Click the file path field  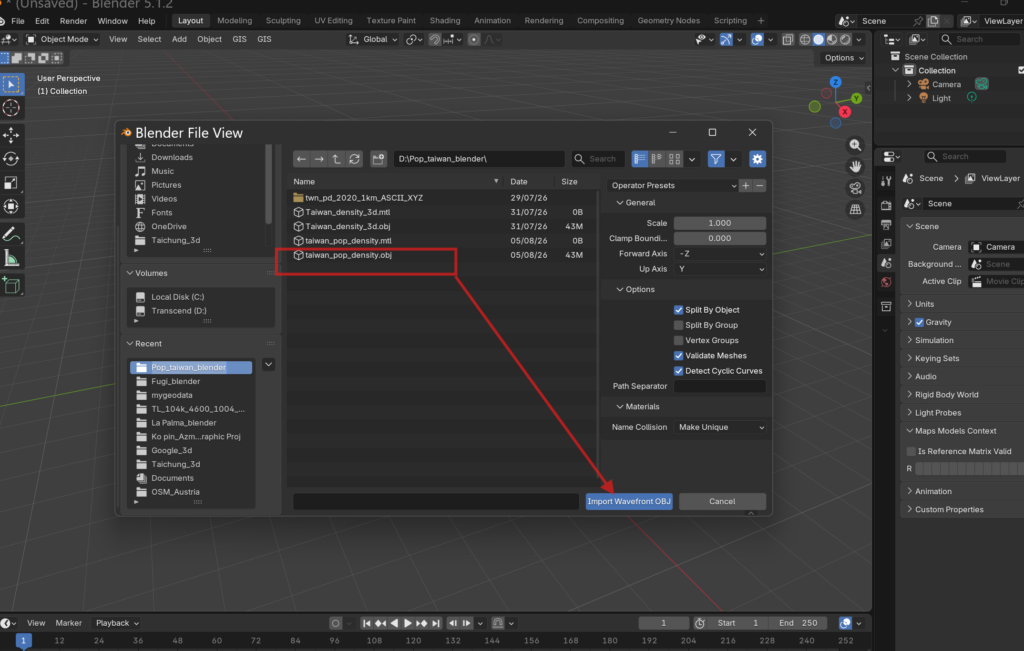479,159
